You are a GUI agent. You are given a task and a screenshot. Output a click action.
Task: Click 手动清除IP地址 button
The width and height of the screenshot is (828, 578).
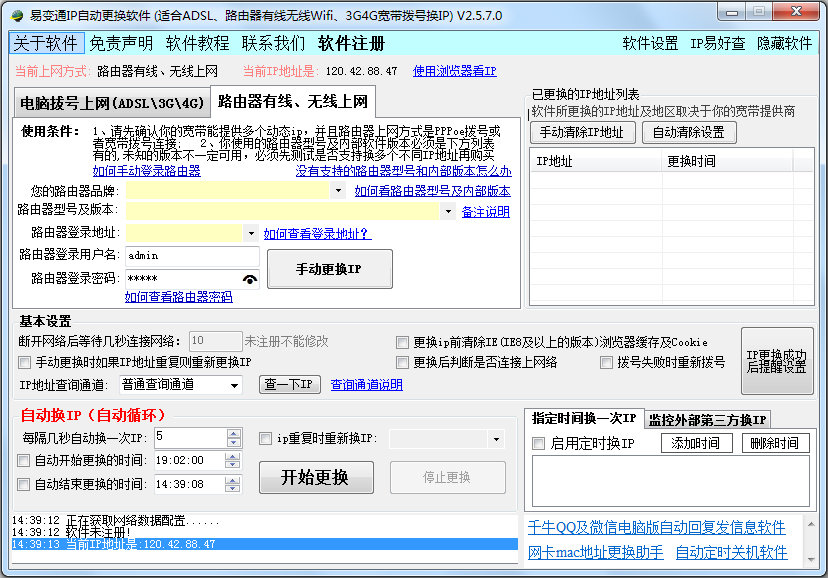[582, 132]
